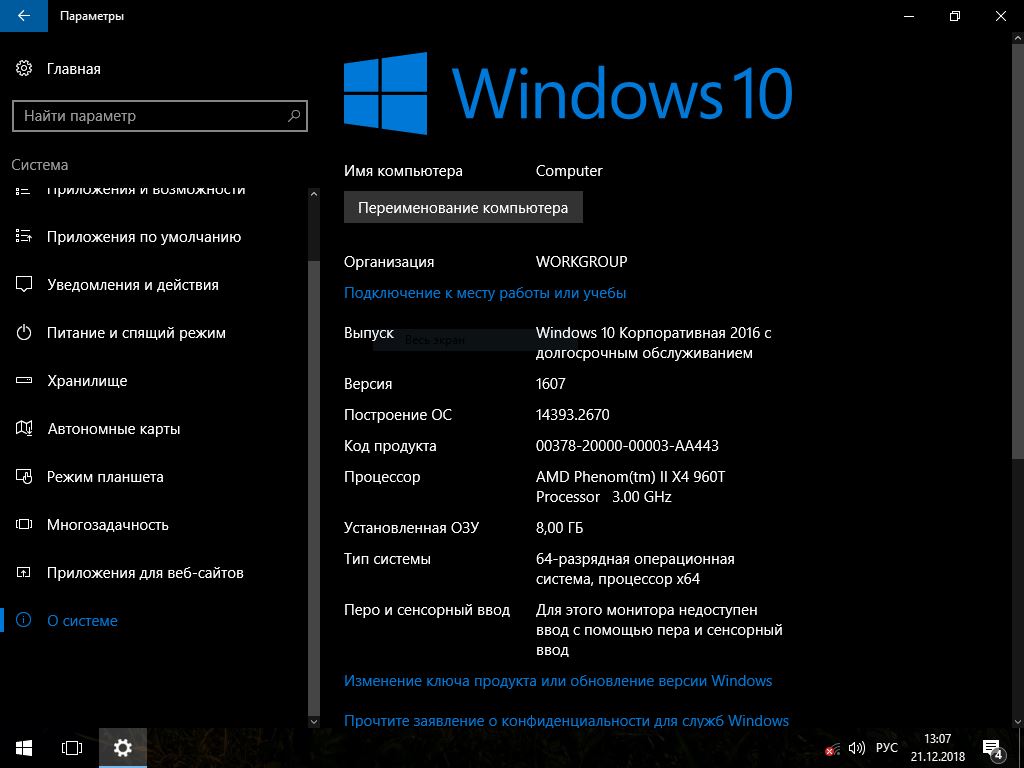Screen dimensions: 1024x768
Task: Go to Хранилище settings
Action: [87, 381]
